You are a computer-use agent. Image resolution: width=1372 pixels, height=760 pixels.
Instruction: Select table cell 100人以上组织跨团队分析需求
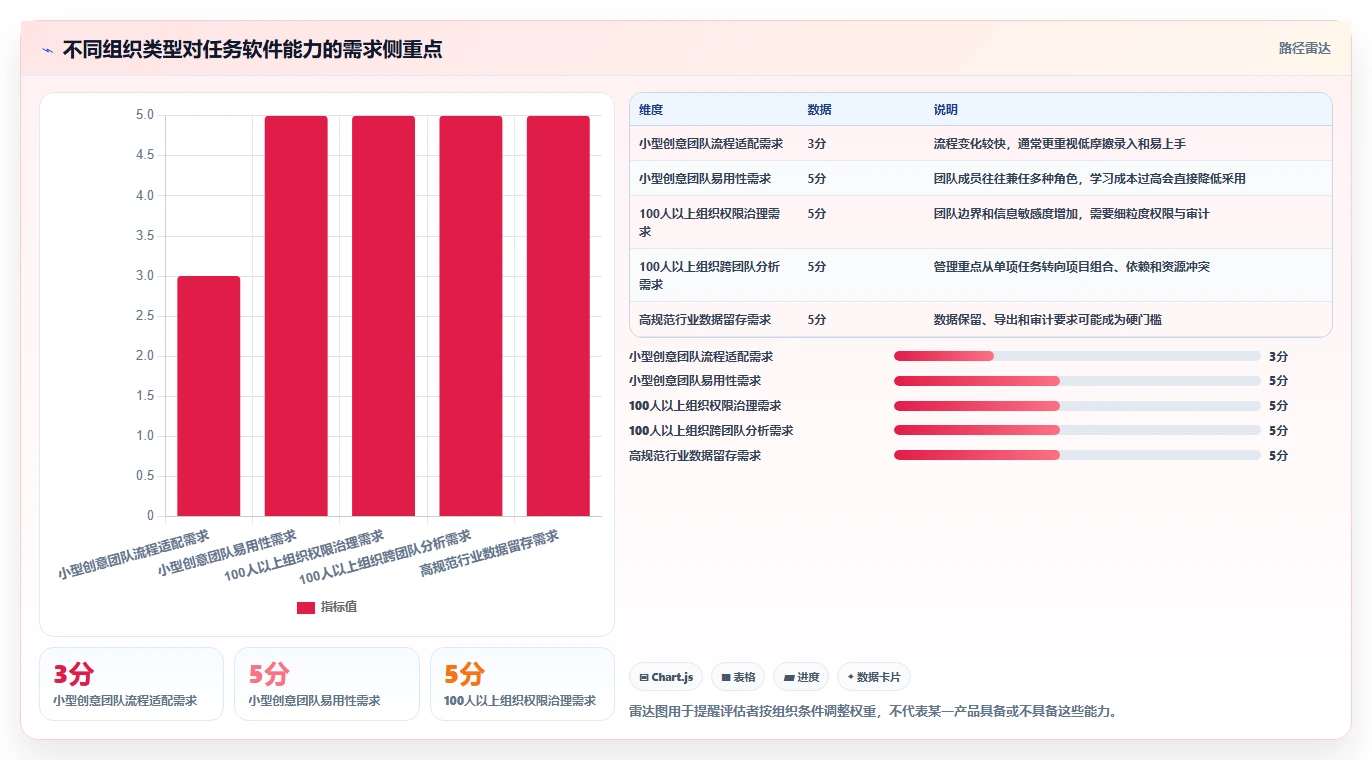[x=711, y=275]
